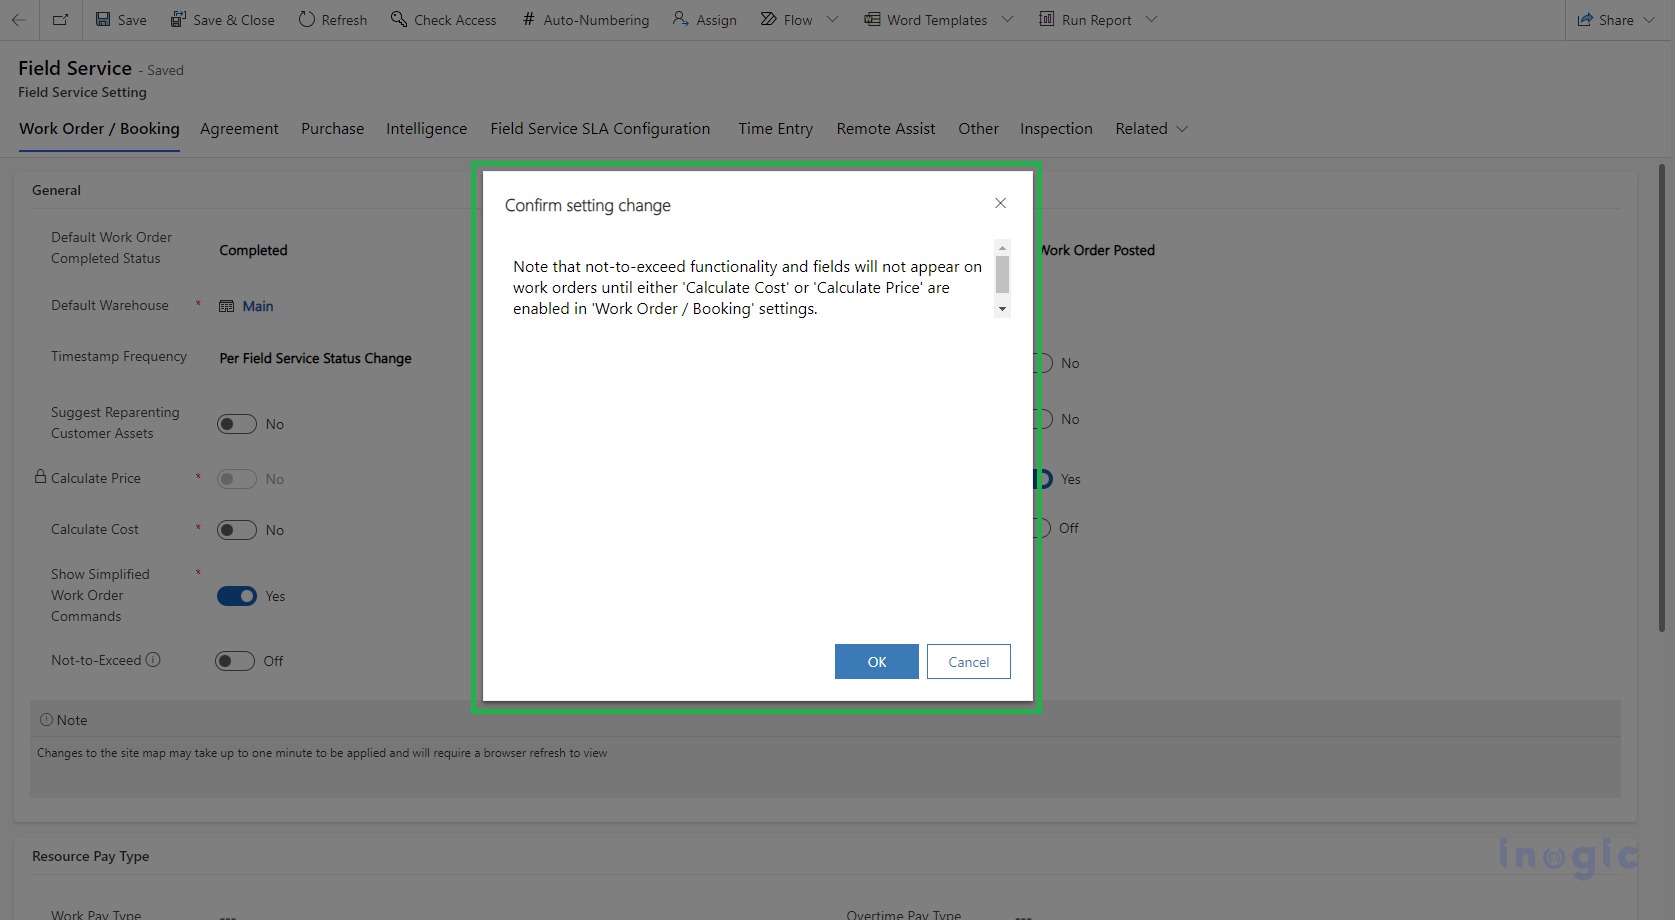
Task: Open the Main warehouse record link
Action: [257, 306]
